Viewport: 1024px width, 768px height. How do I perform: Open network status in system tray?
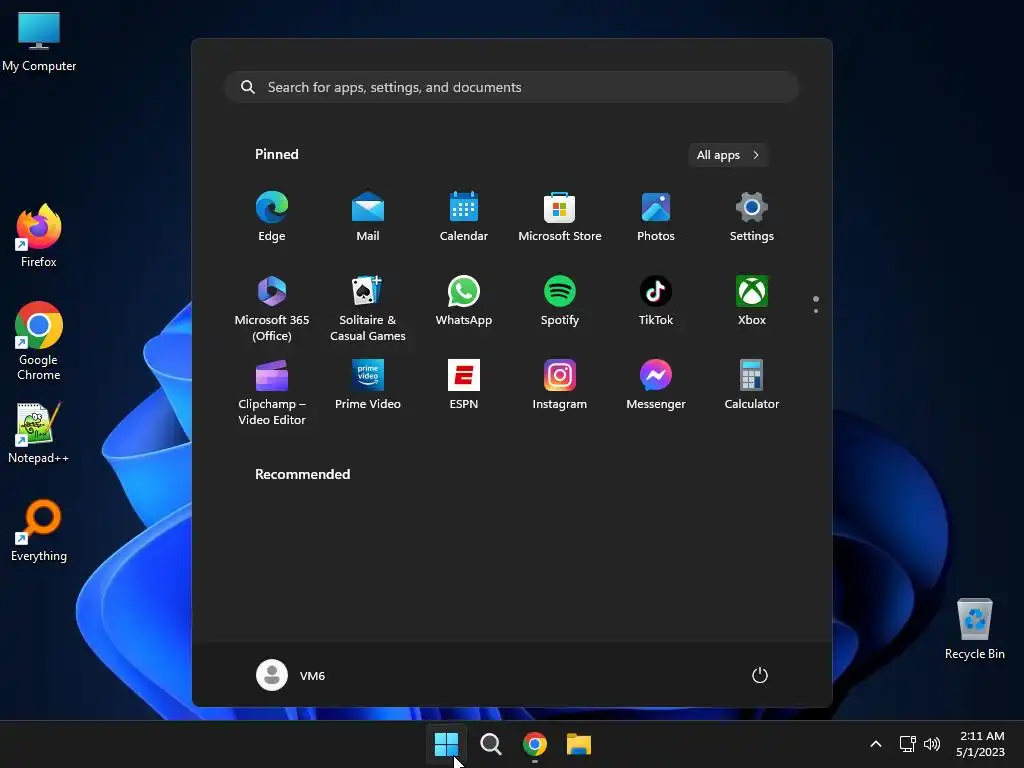tap(907, 744)
